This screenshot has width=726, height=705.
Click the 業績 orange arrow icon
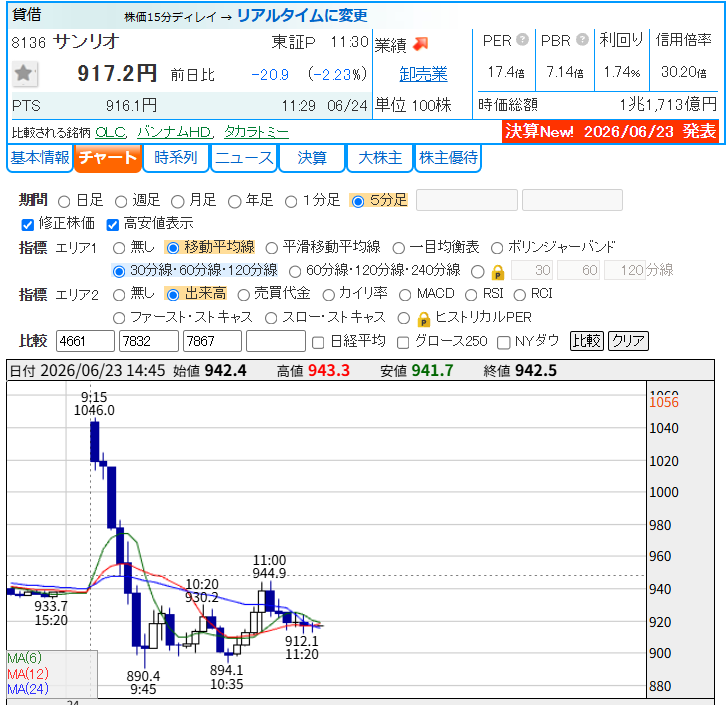tap(421, 44)
